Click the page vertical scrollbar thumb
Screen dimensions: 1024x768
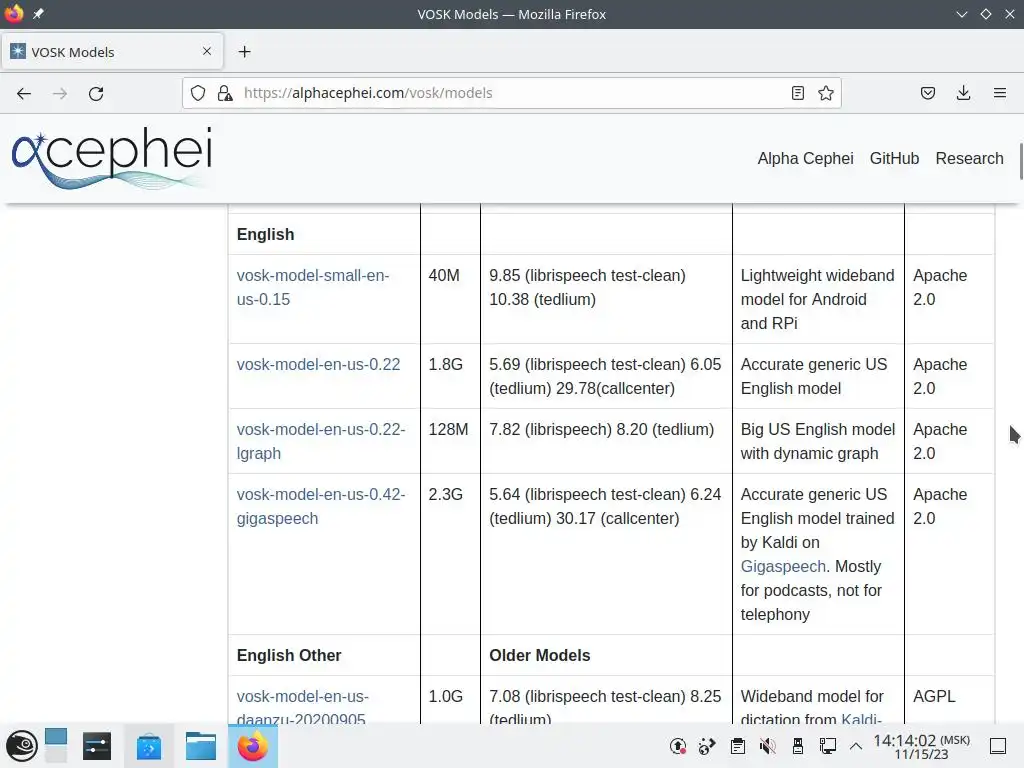(1021, 161)
